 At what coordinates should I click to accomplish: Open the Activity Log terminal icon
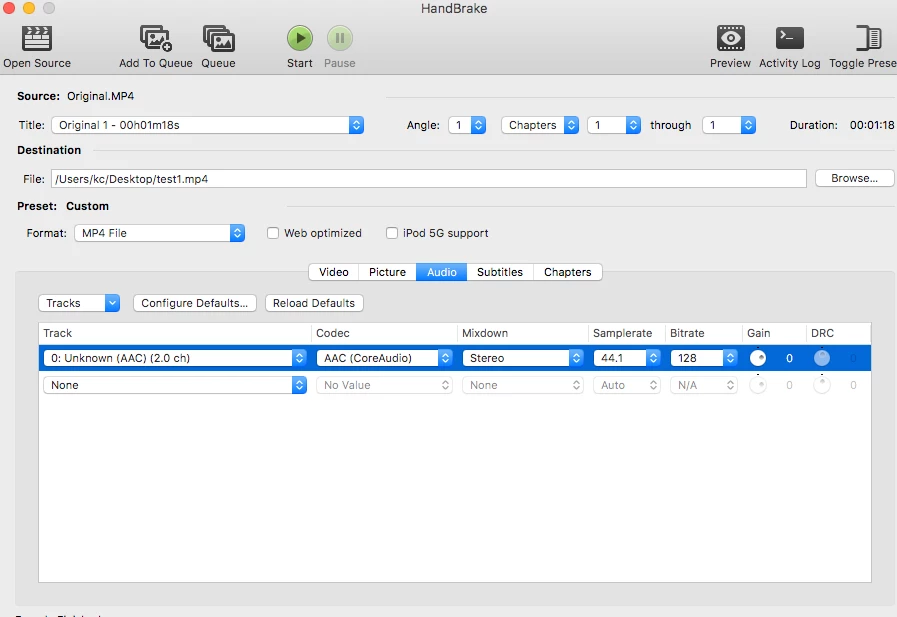pos(789,38)
